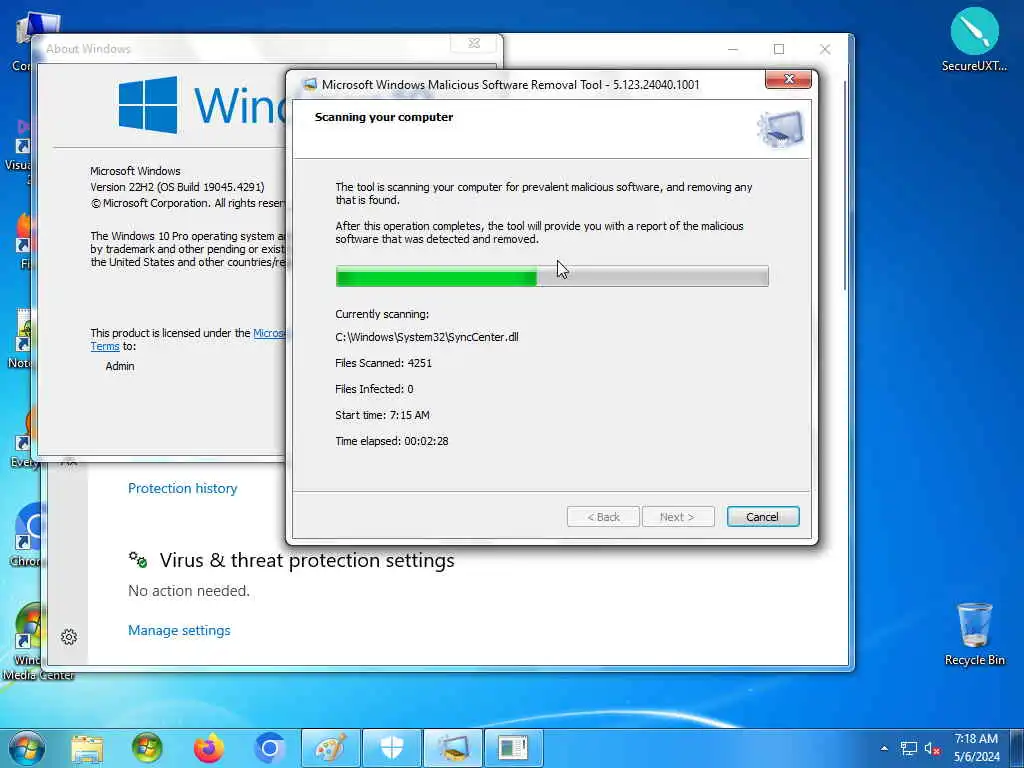
Task: Minimize the Windows Security window
Action: [x=733, y=49]
